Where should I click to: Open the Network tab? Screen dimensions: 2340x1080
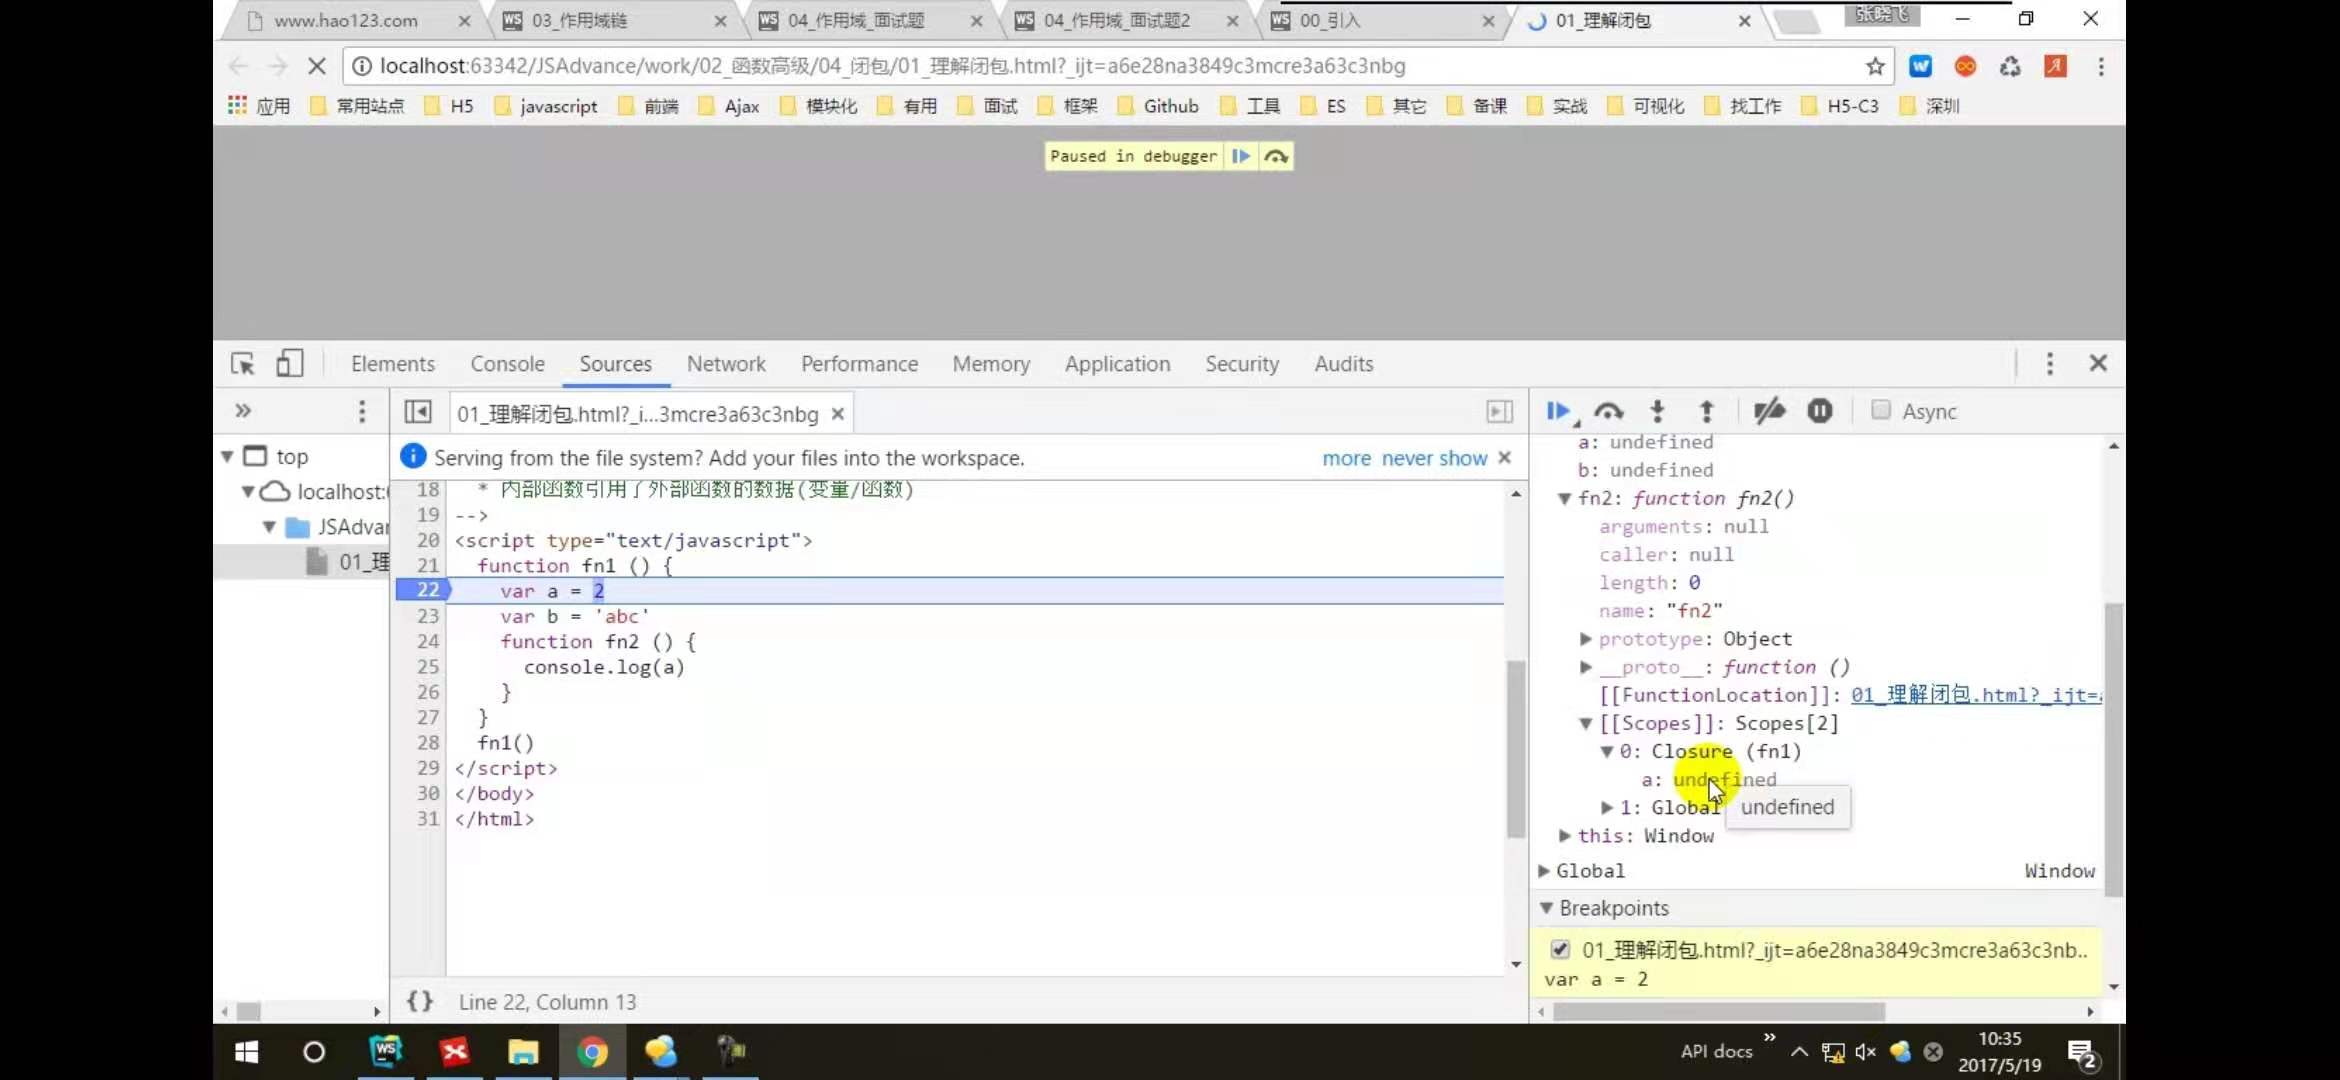click(x=726, y=364)
